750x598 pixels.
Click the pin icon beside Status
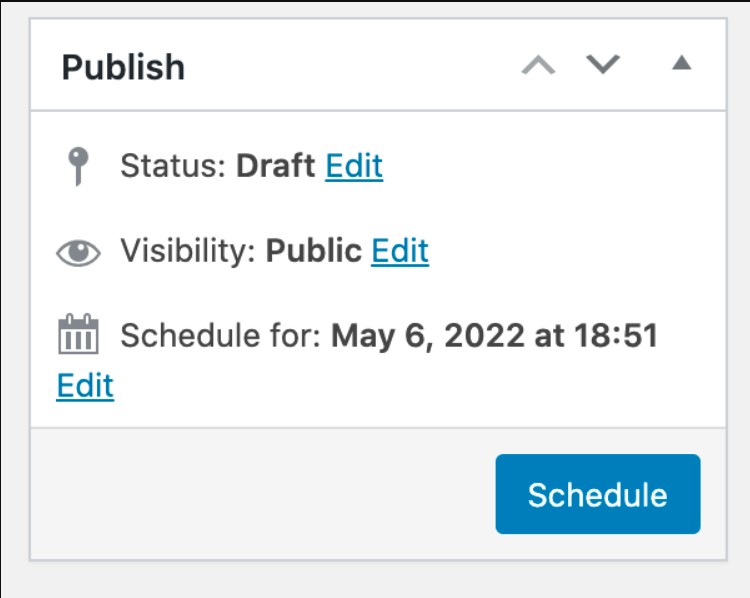click(x=78, y=166)
